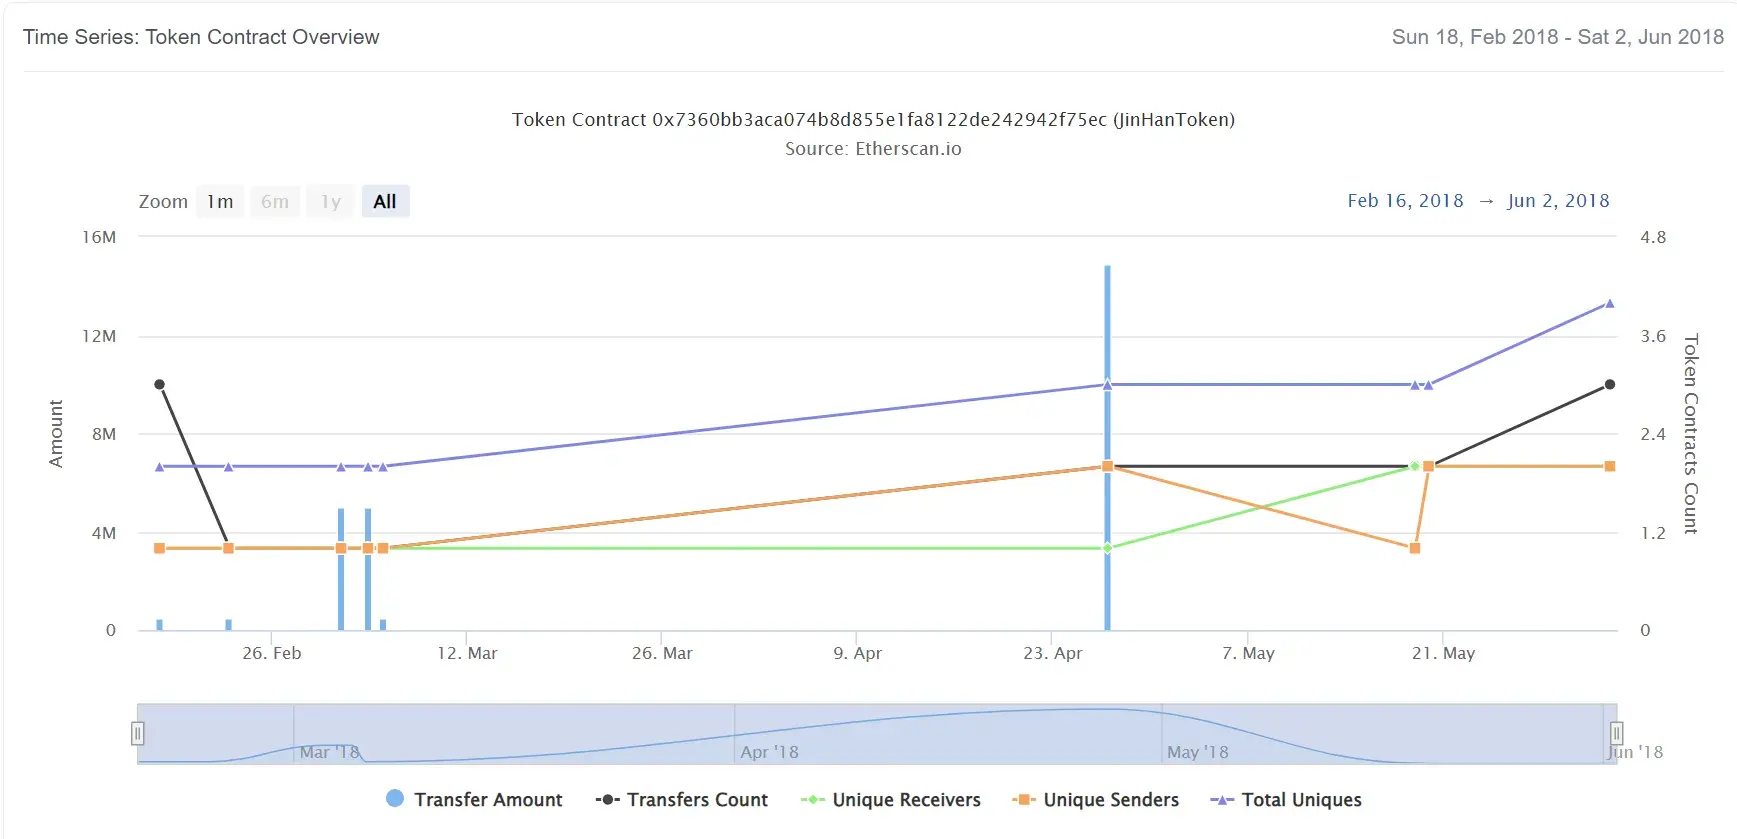Edit end date Jun 2, 2018
This screenshot has width=1737, height=839.
[1558, 201]
